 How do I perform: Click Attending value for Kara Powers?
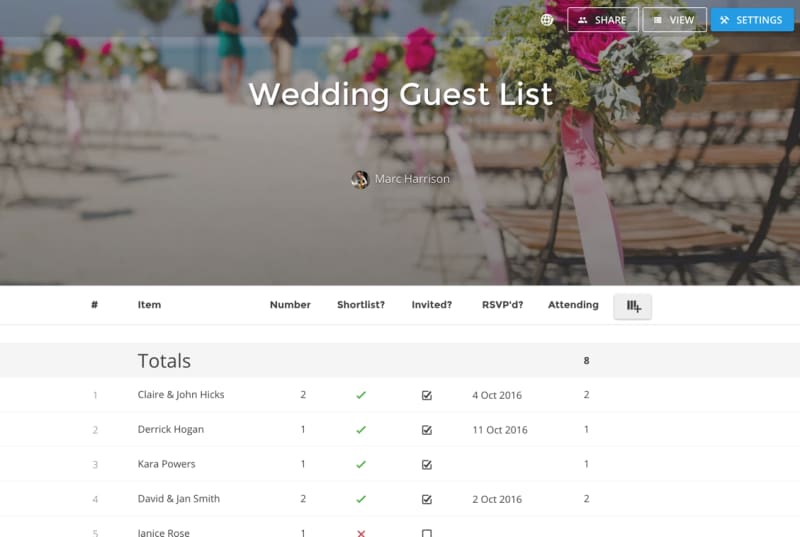[x=586, y=464]
